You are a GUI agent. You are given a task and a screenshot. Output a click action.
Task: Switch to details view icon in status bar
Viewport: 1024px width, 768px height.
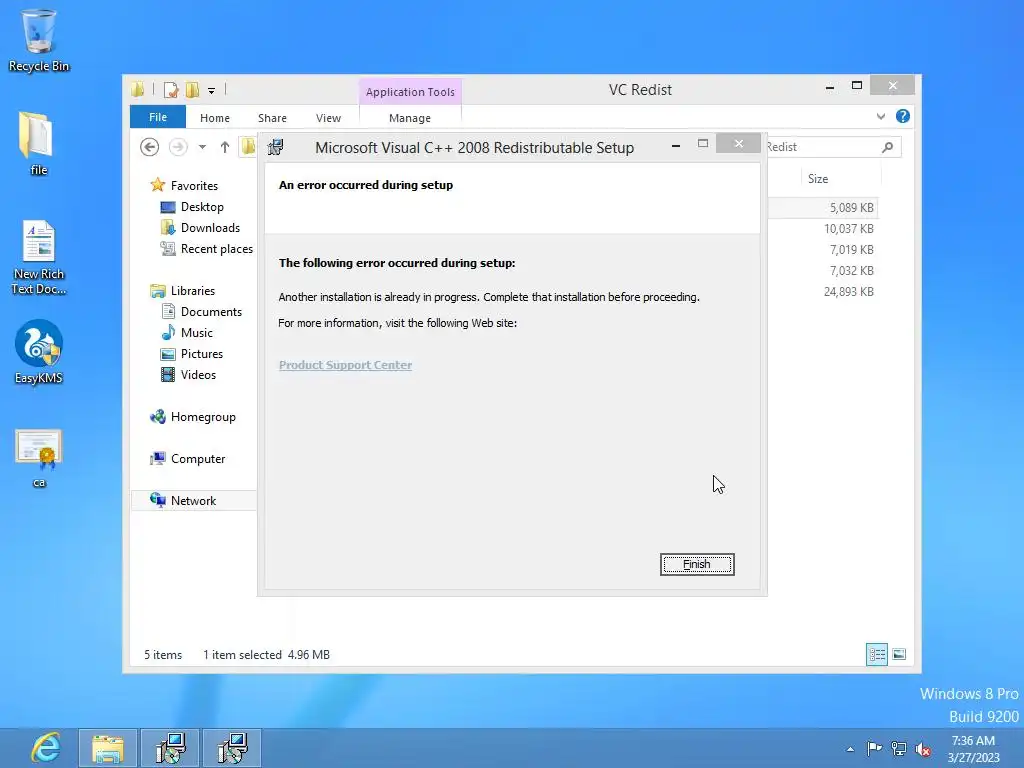(876, 654)
